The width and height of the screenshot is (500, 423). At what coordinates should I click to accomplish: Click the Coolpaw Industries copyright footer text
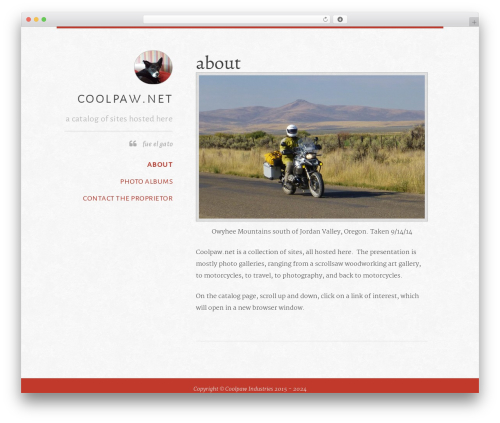250,389
